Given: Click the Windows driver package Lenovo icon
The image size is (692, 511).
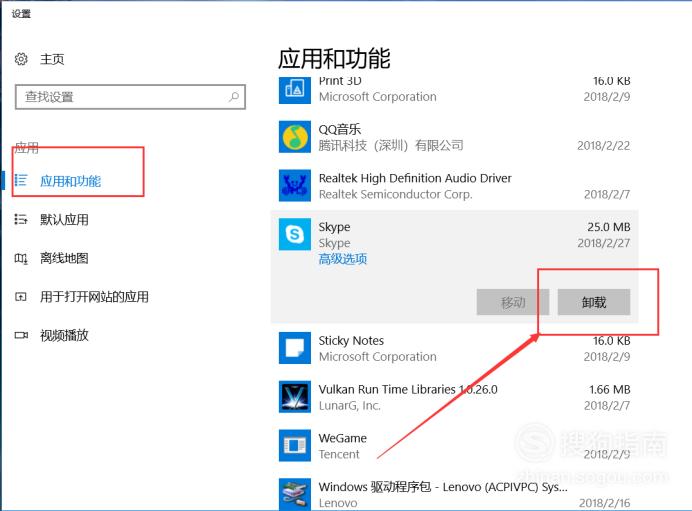Looking at the screenshot, I should pyautogui.click(x=295, y=494).
